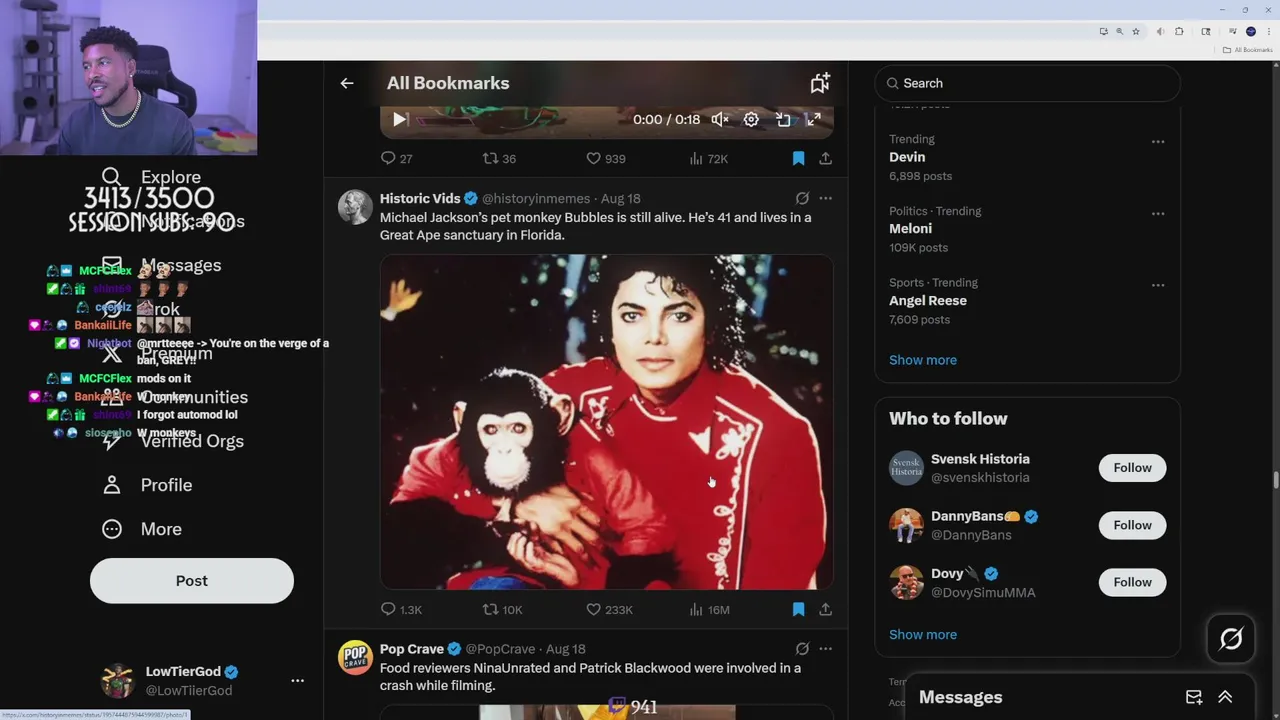Screen dimensions: 1280x720
Task: Unmute the video player
Action: tap(720, 119)
